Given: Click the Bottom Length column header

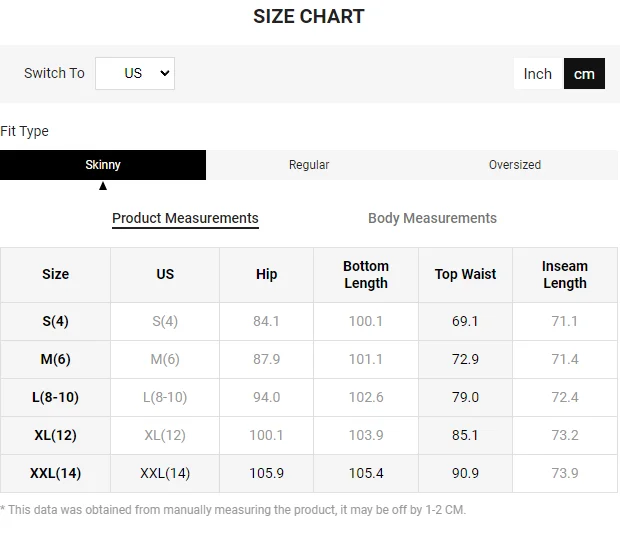Looking at the screenshot, I should pyautogui.click(x=366, y=274).
